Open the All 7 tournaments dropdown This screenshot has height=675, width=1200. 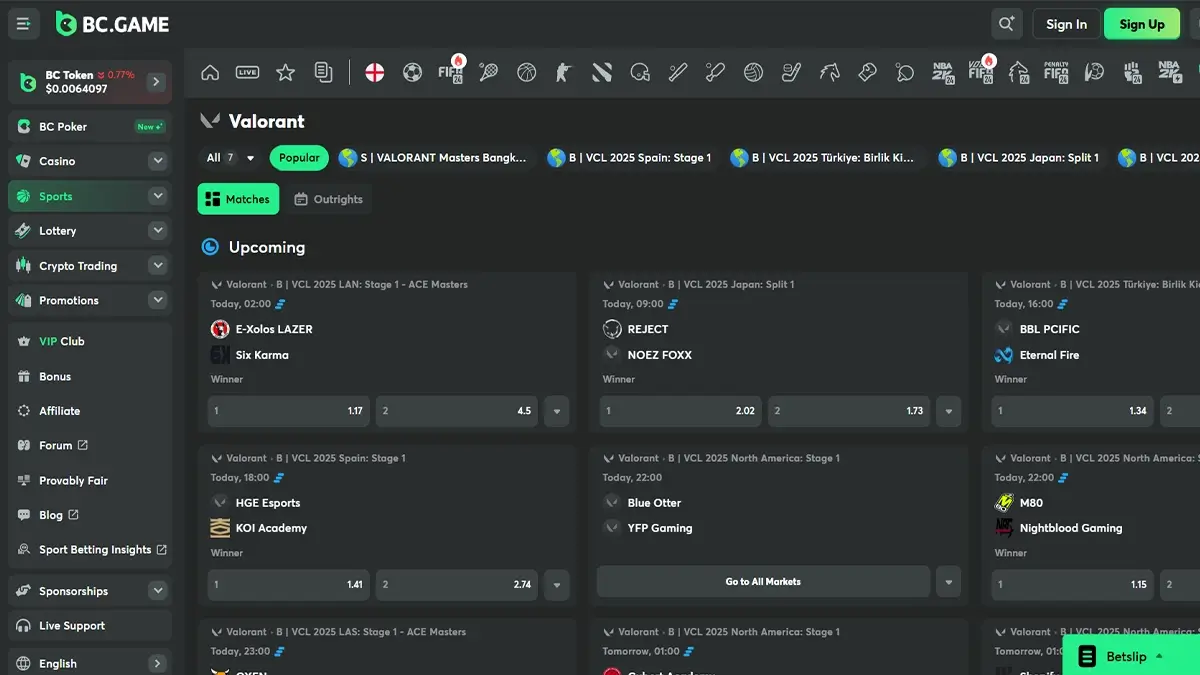coord(230,158)
